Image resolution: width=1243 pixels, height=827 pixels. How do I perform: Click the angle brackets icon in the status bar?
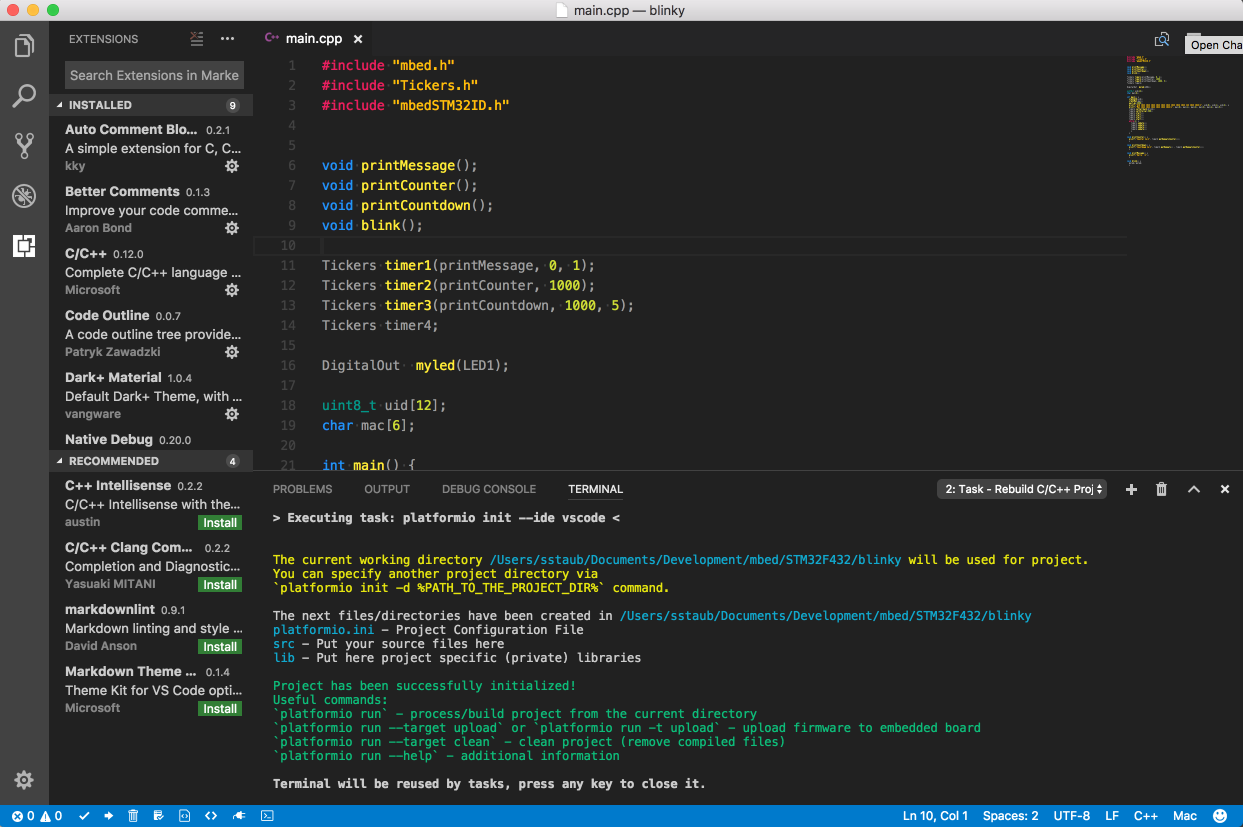[211, 816]
